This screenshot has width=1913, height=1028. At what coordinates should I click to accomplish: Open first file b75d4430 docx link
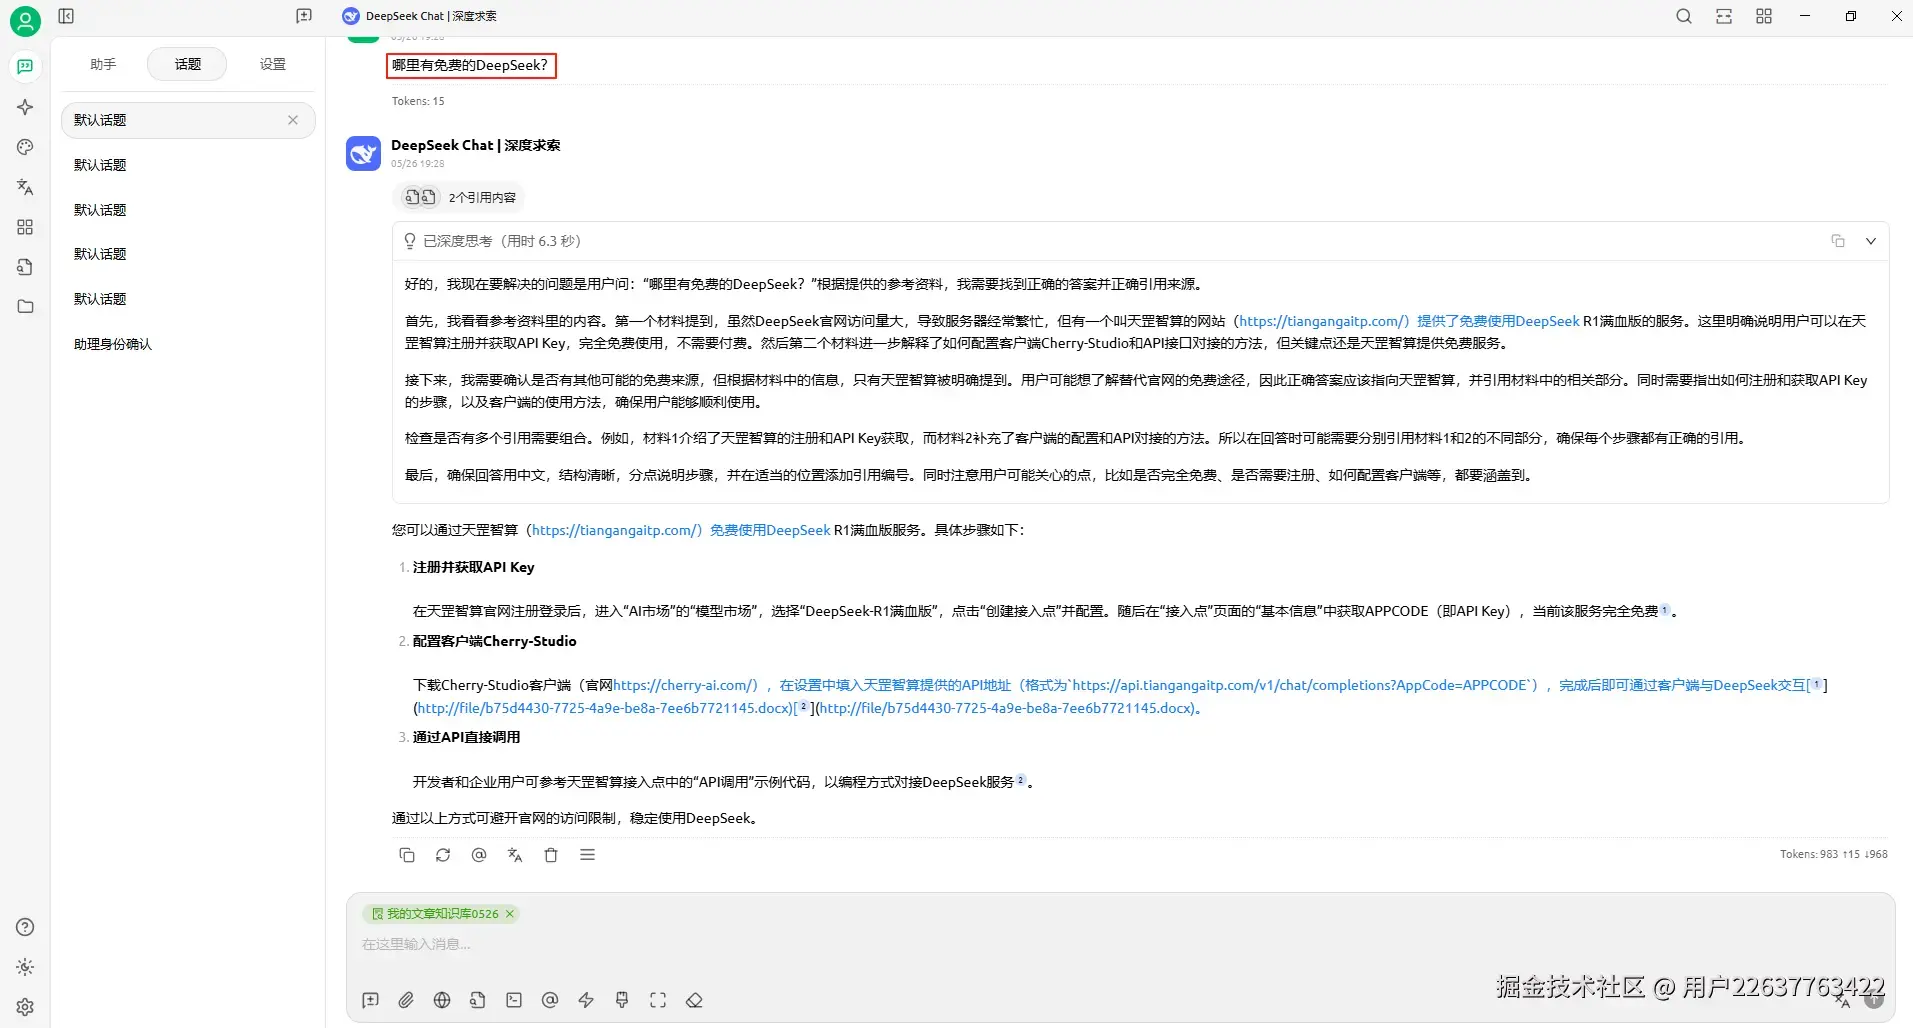[x=605, y=708]
